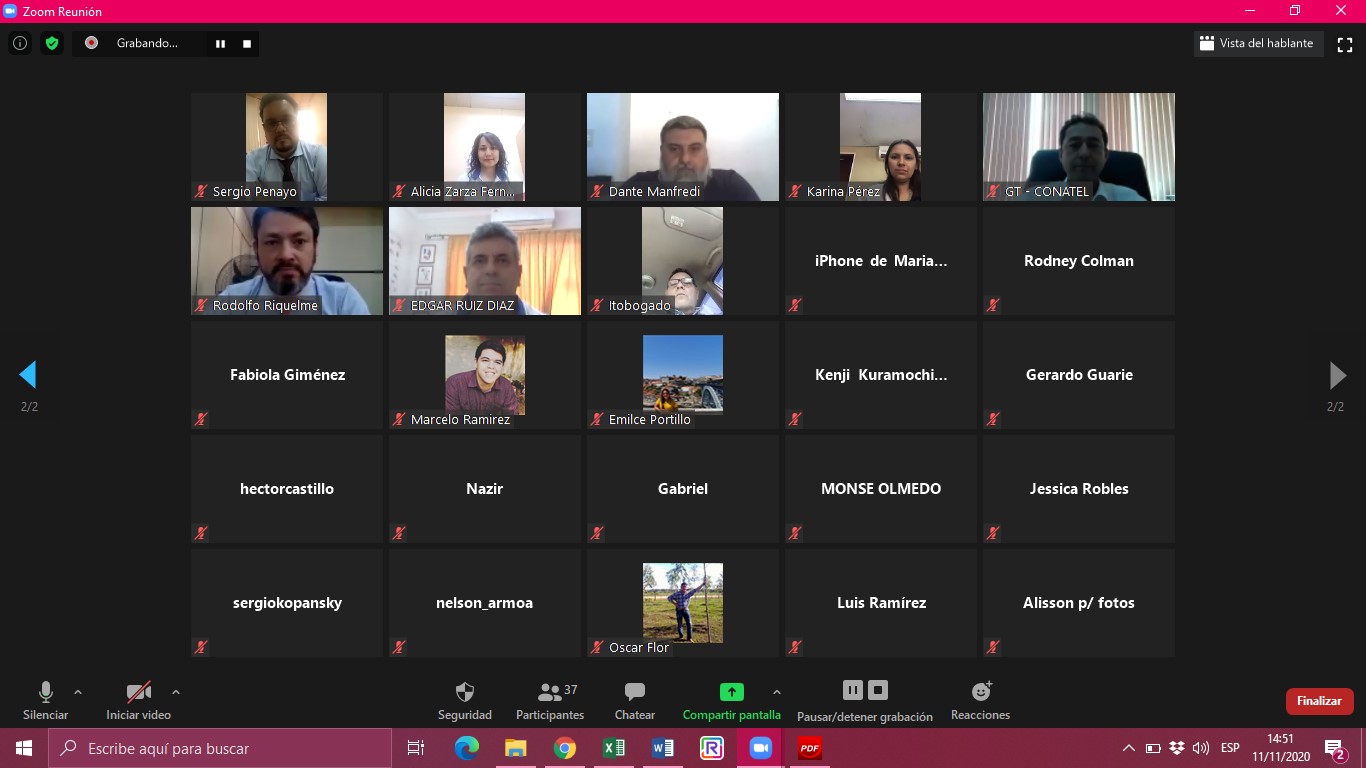1366x768 pixels.
Task: Open volume control in system tray
Action: (1201, 748)
